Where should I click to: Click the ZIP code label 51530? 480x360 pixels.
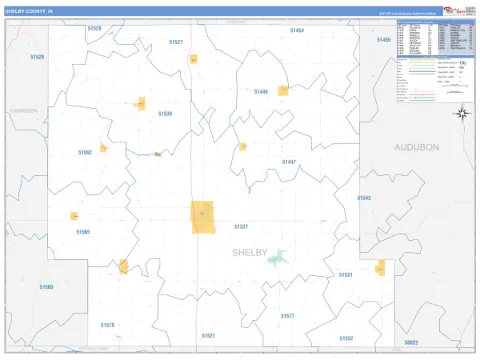tap(165, 114)
